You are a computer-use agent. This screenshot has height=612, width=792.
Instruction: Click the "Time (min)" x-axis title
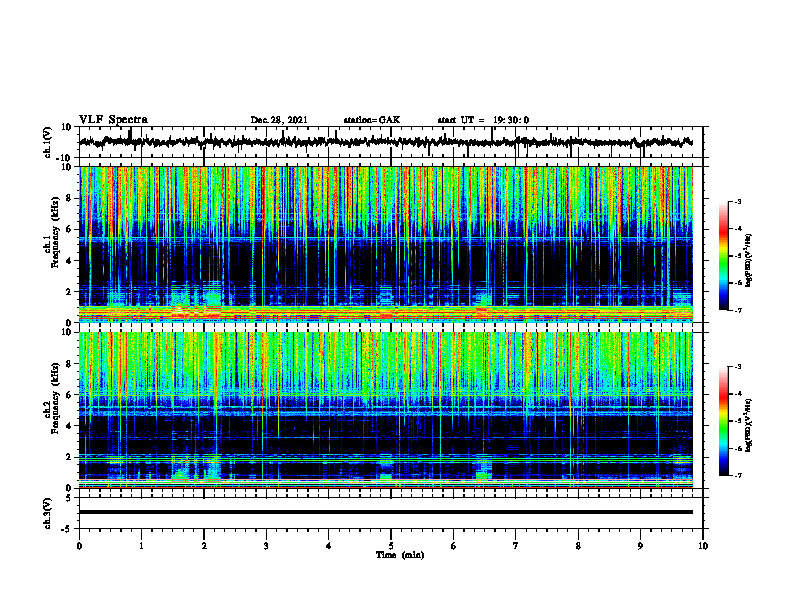pos(400,555)
